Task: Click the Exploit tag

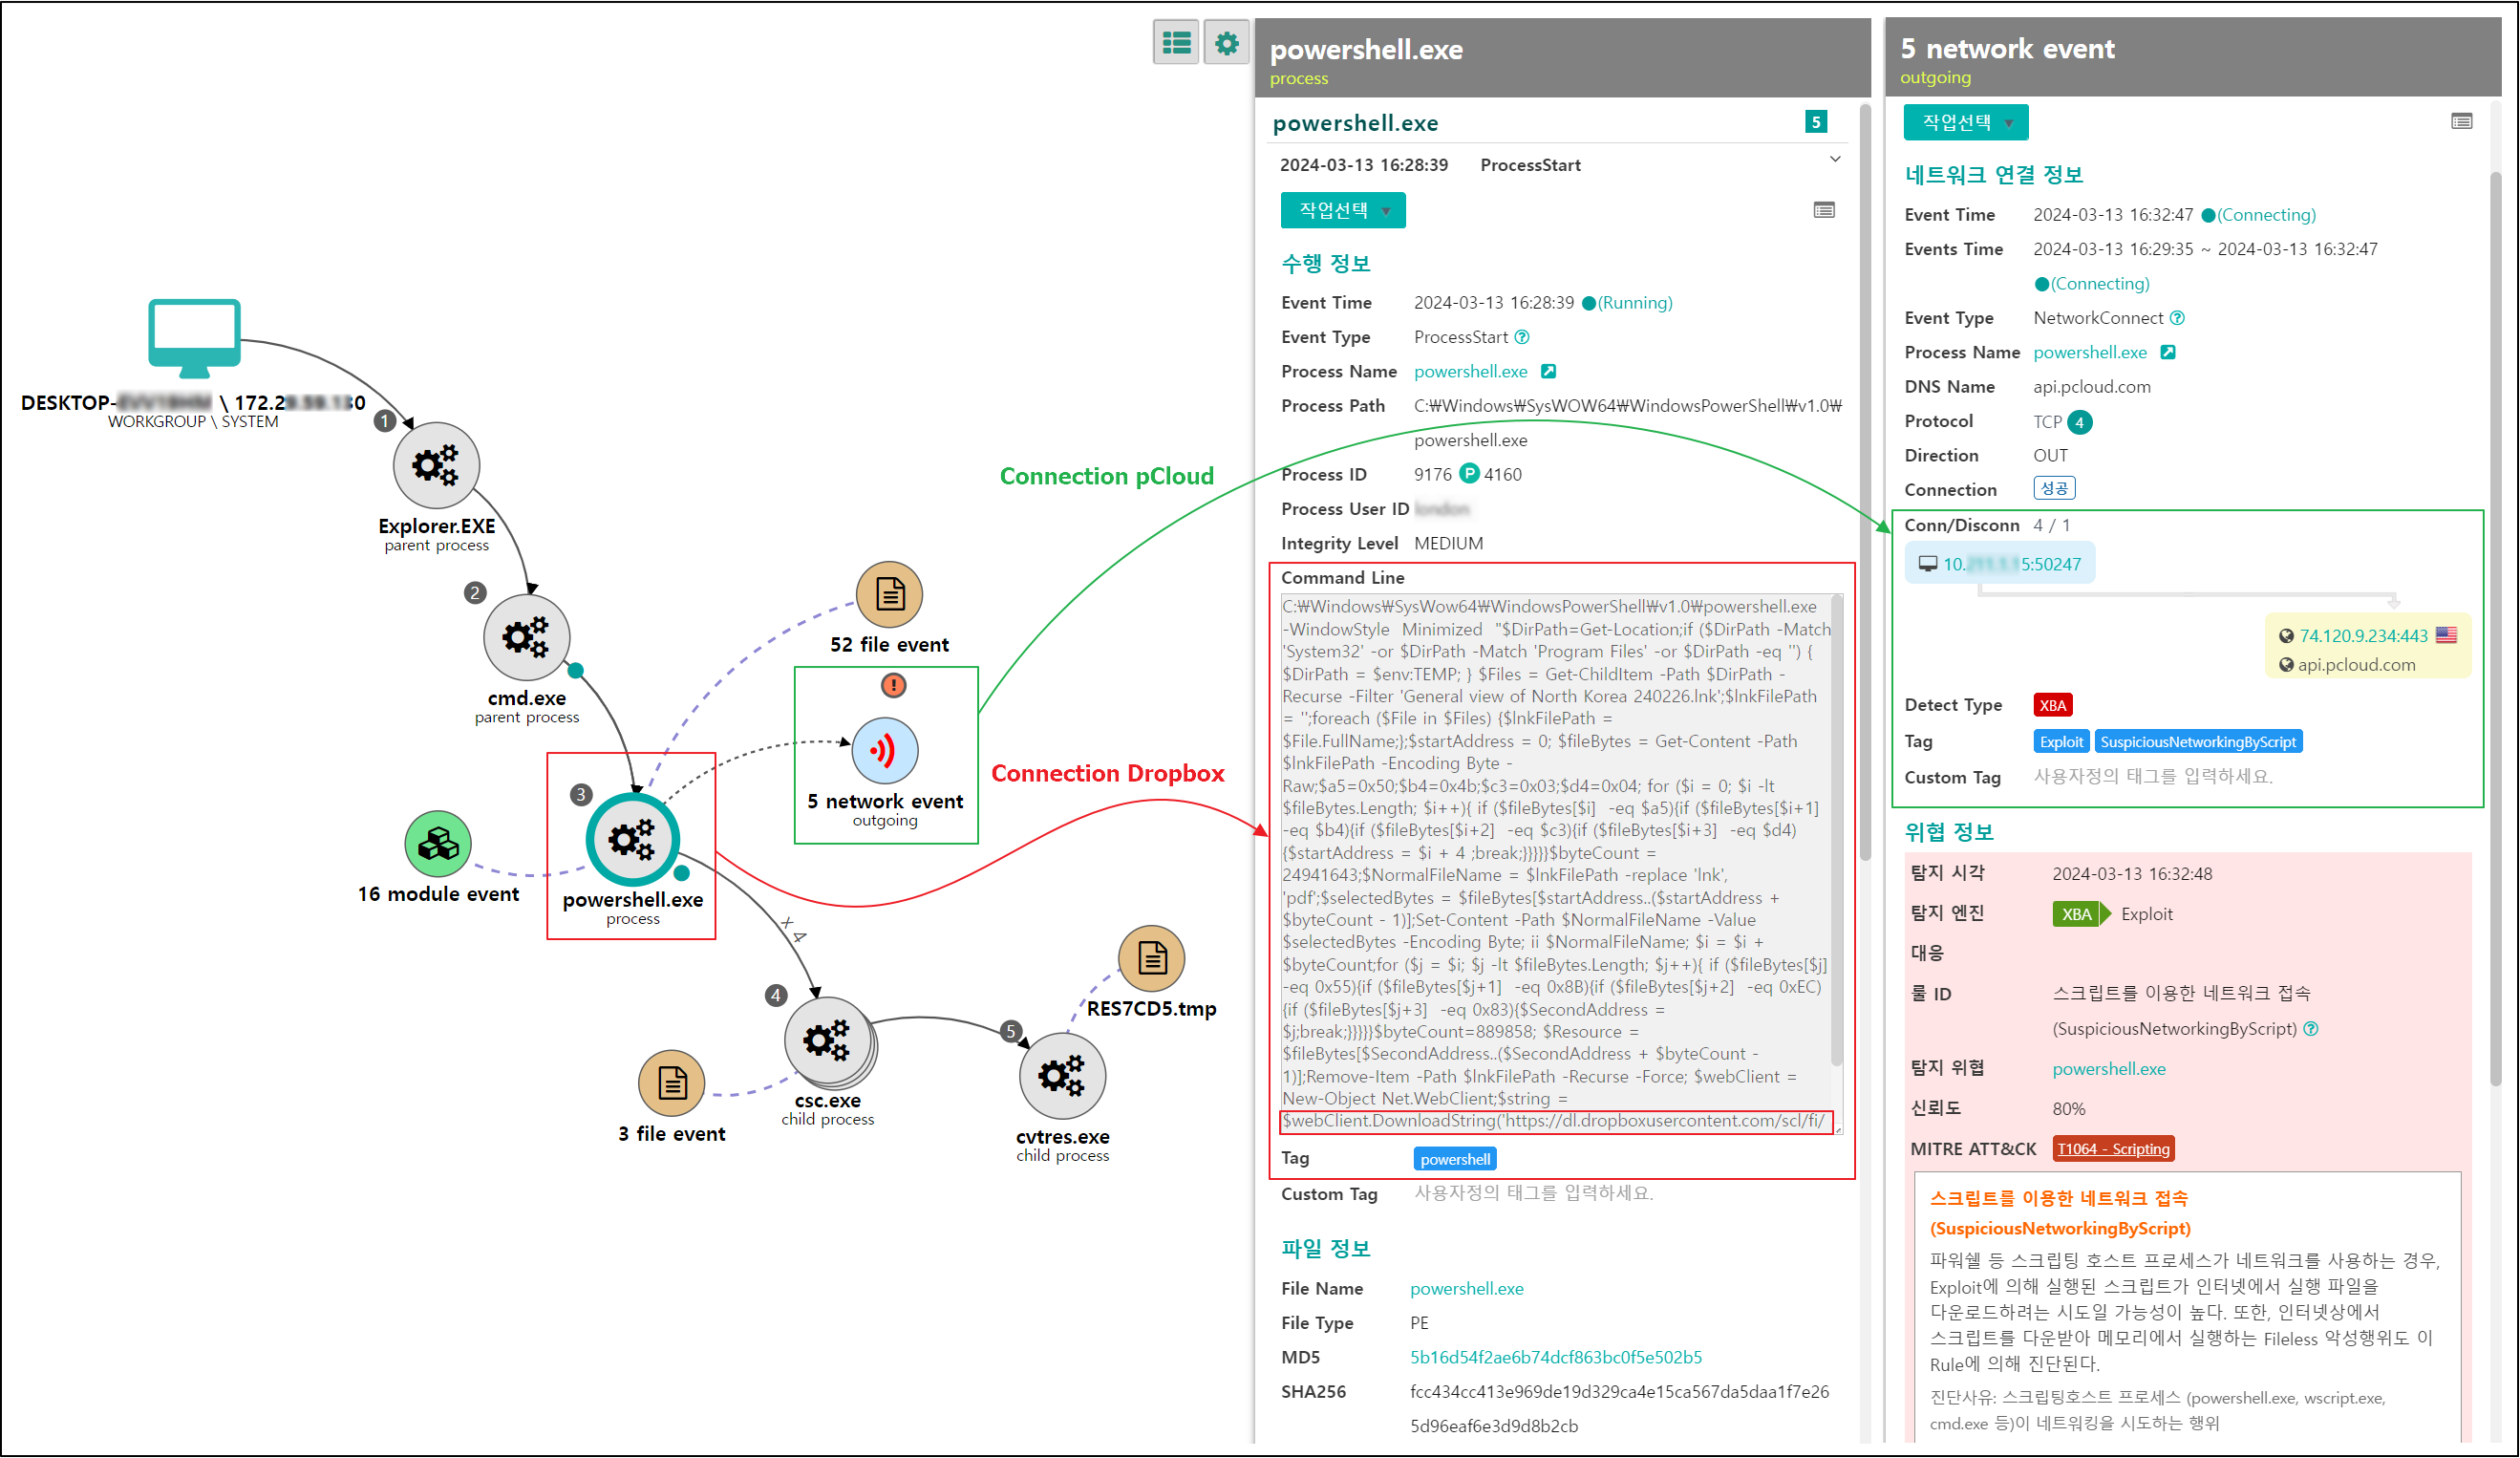Action: [2061, 742]
